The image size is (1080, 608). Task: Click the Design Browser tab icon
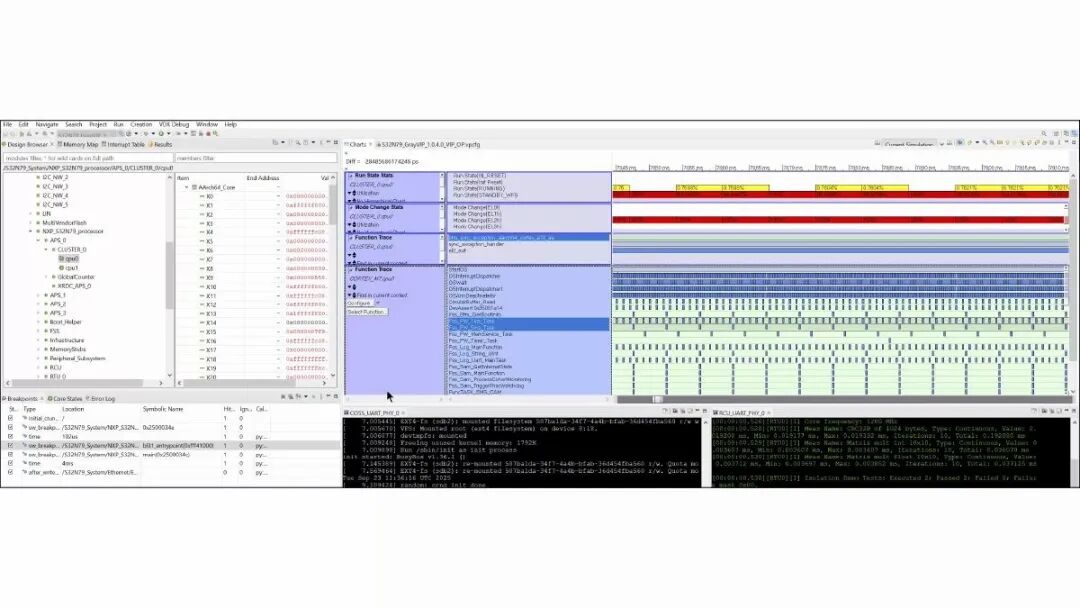5,144
